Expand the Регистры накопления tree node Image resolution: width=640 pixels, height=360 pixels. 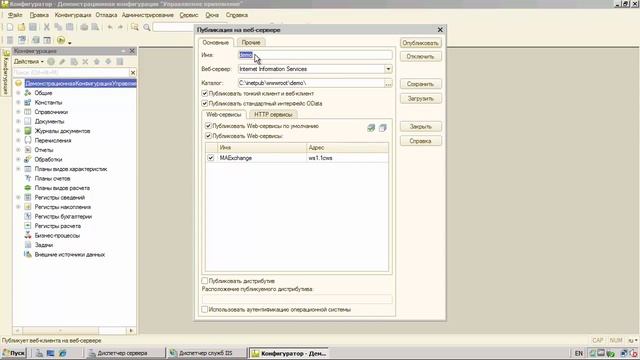(18, 207)
